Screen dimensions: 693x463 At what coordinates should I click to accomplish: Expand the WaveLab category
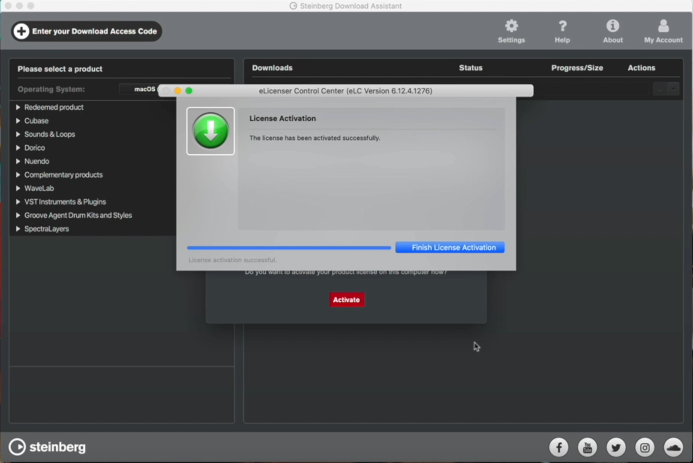click(18, 188)
